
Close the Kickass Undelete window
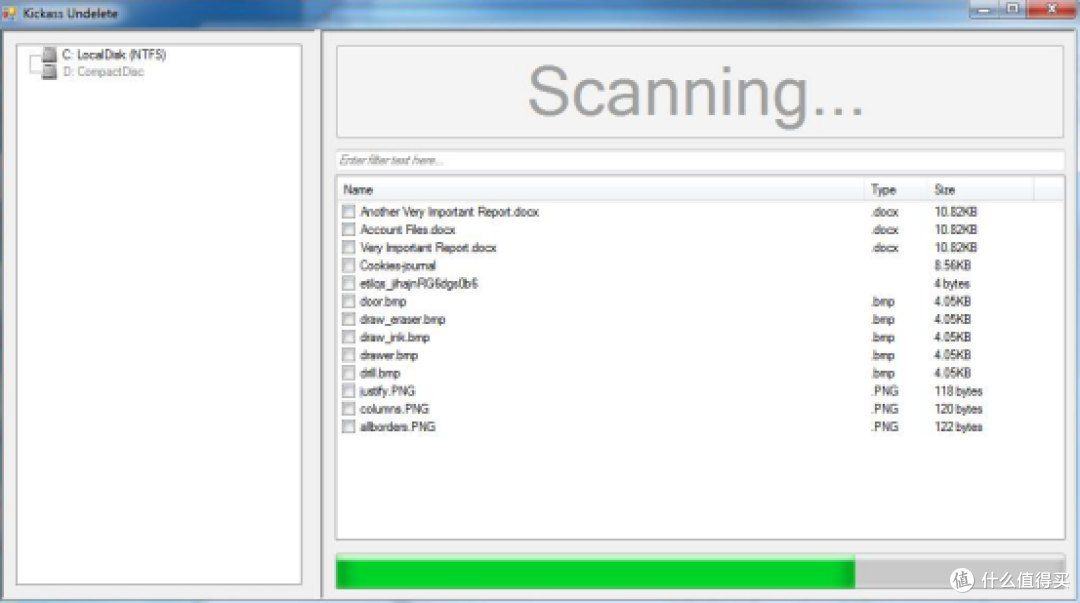(x=1052, y=10)
